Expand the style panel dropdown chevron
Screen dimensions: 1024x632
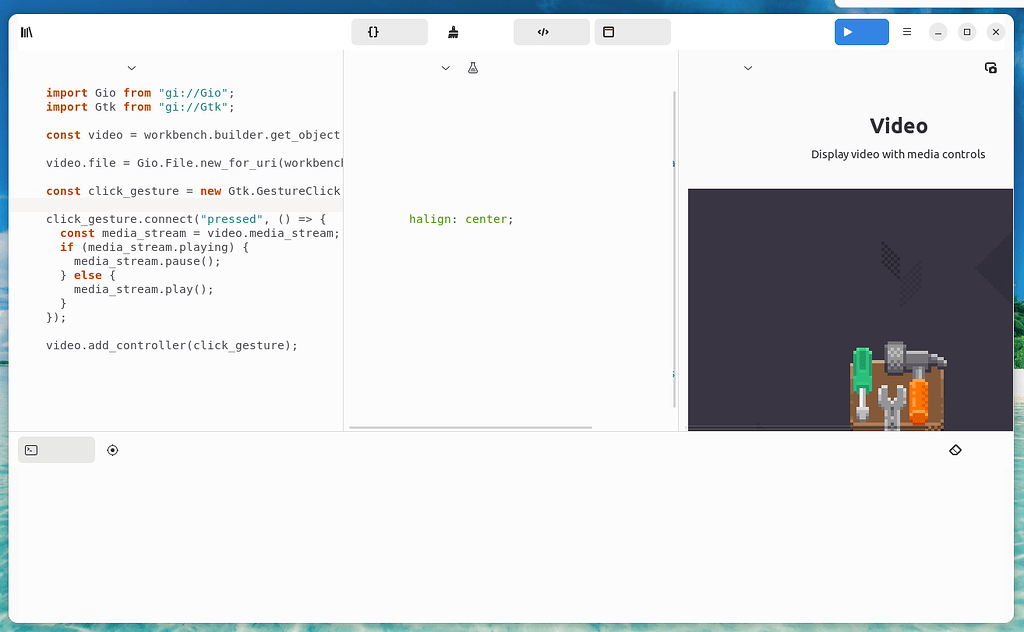(x=446, y=68)
